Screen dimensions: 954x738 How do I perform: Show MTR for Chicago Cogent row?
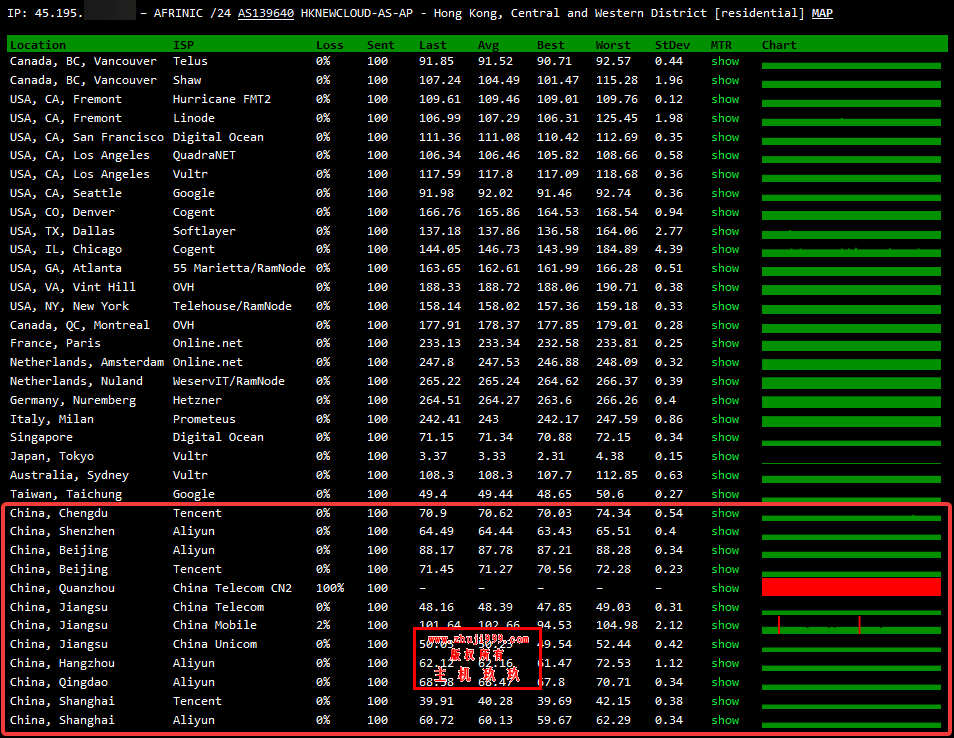(x=725, y=249)
